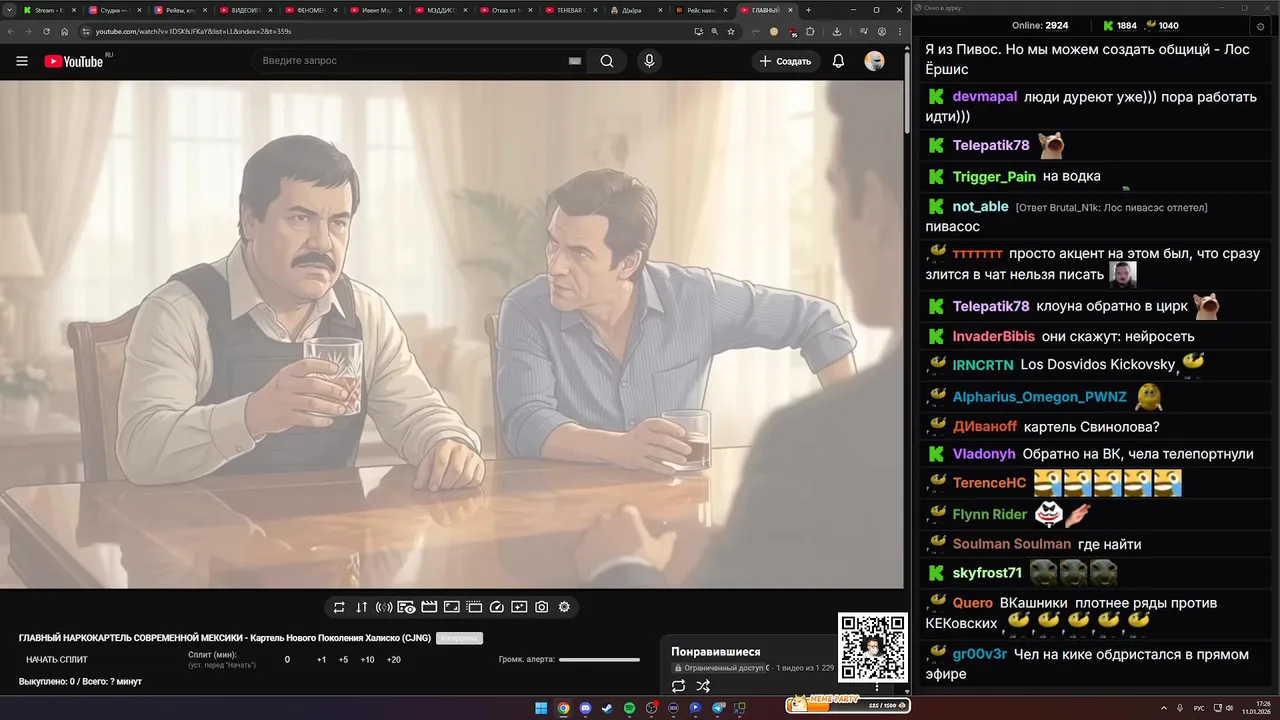
Task: Click username InvaderBibis in chat
Action: click(994, 337)
